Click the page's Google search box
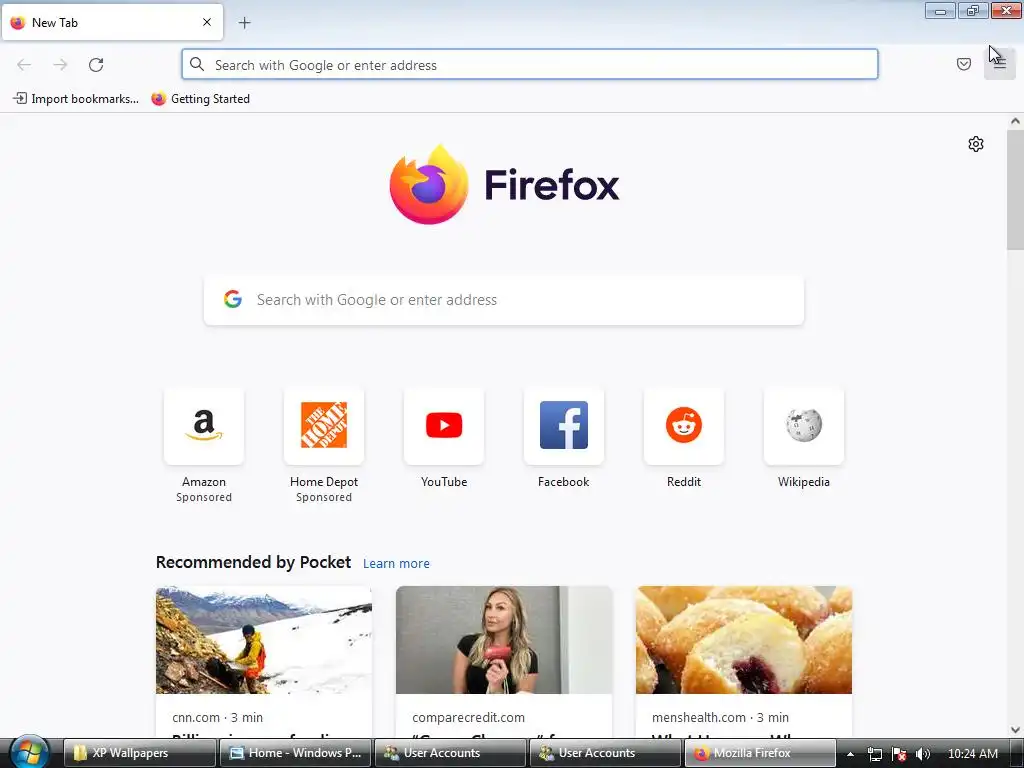Screen dimensions: 1024x768 pos(504,300)
